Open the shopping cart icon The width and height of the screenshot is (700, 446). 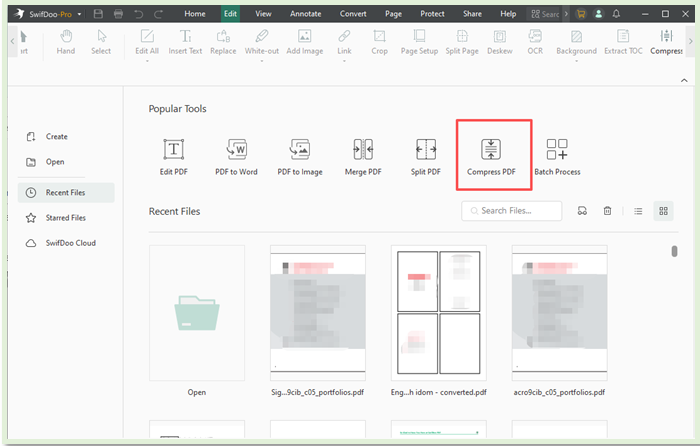tap(580, 14)
